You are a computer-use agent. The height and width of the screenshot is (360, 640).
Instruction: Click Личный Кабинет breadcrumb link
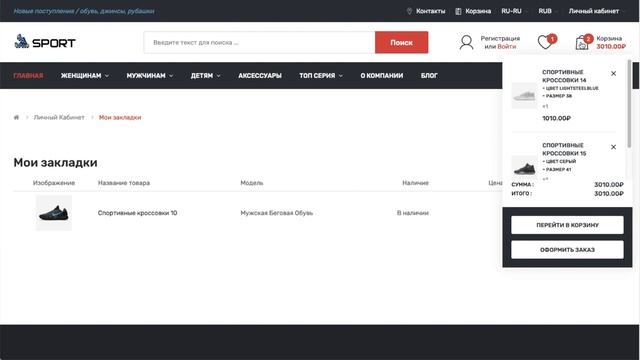tap(59, 118)
